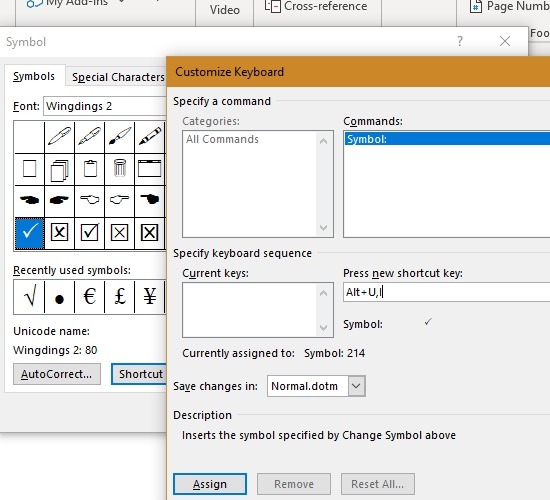
Task: Click the Video button in the ribbon
Action: point(225,10)
